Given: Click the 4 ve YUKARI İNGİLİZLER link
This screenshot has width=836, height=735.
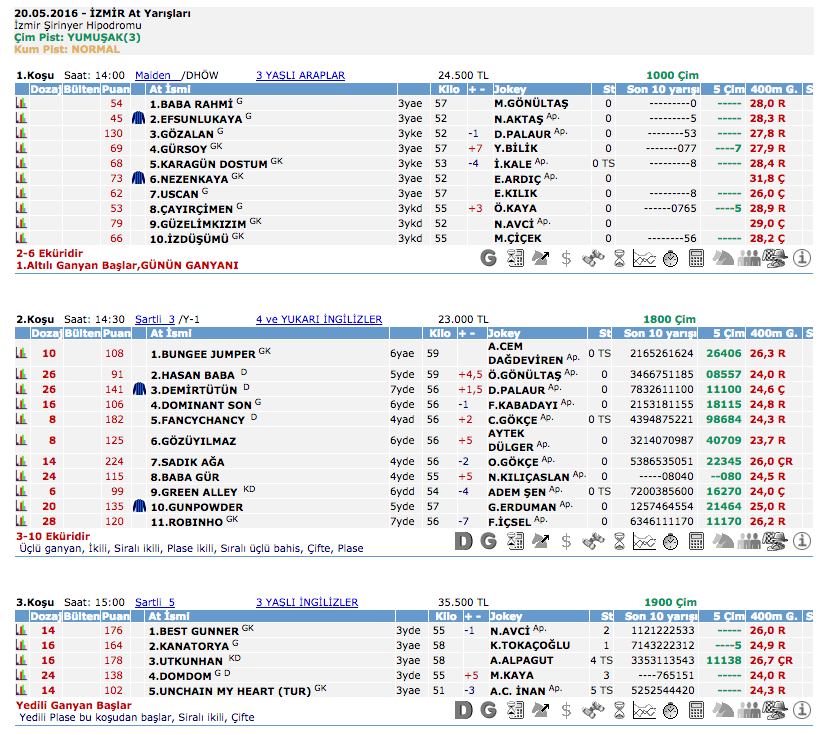Looking at the screenshot, I should click(x=318, y=319).
